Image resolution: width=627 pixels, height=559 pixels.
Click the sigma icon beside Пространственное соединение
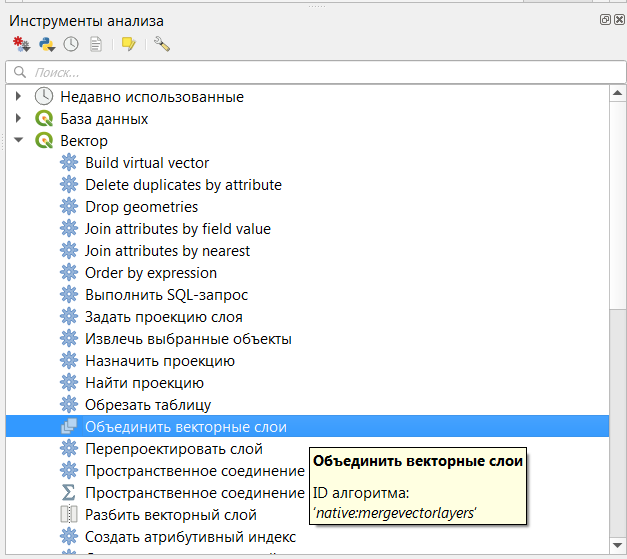[69, 493]
